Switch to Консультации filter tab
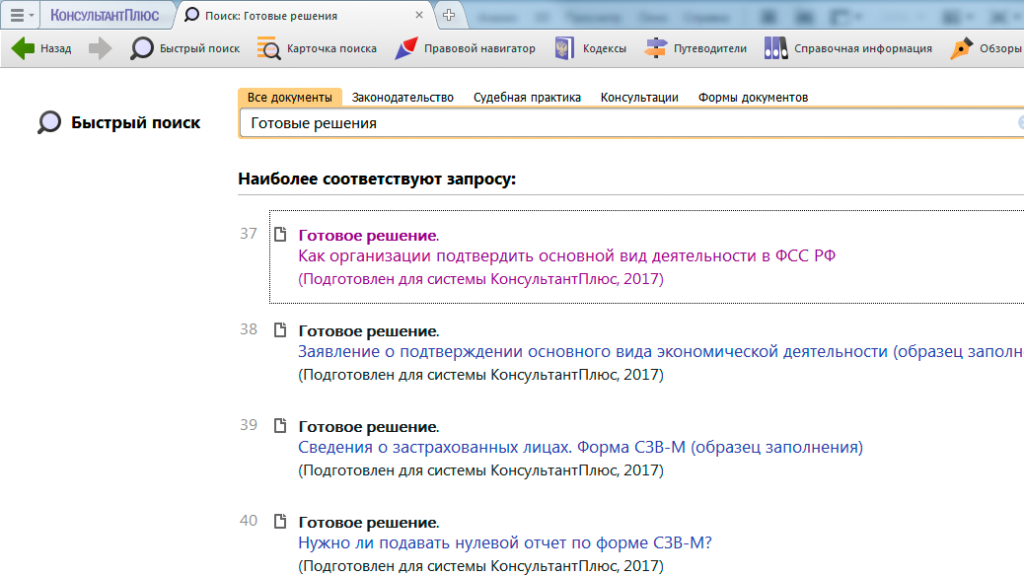Viewport: 1024px width, 576px height. point(639,97)
